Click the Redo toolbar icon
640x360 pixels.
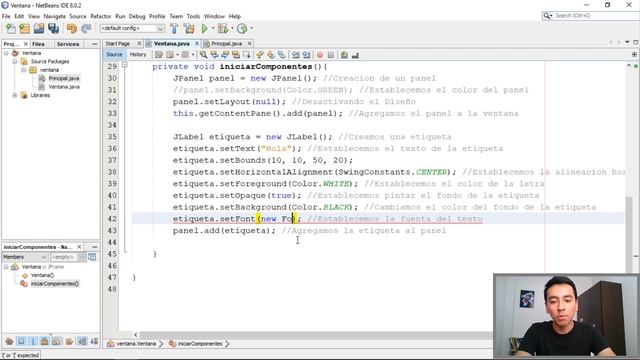coord(86,28)
